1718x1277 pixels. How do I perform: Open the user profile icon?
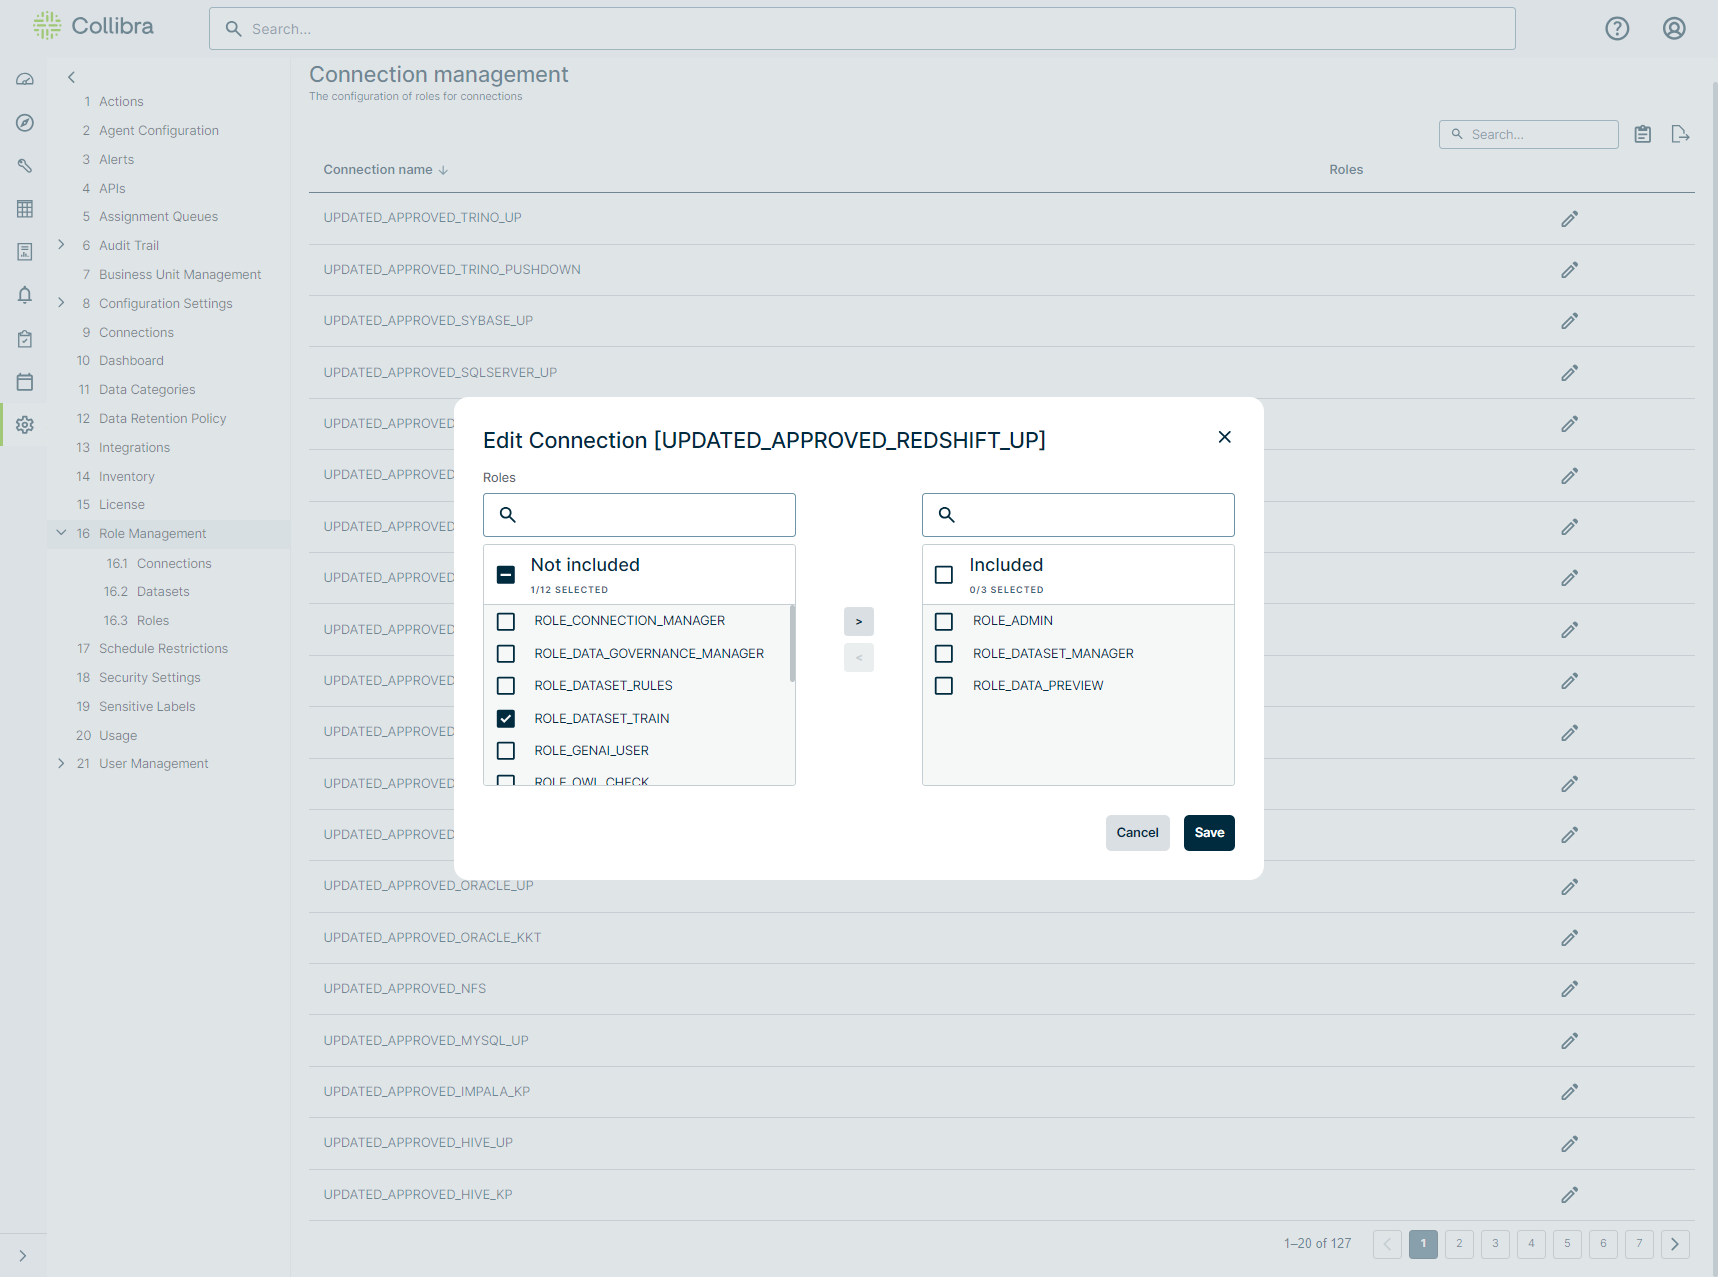(x=1674, y=28)
